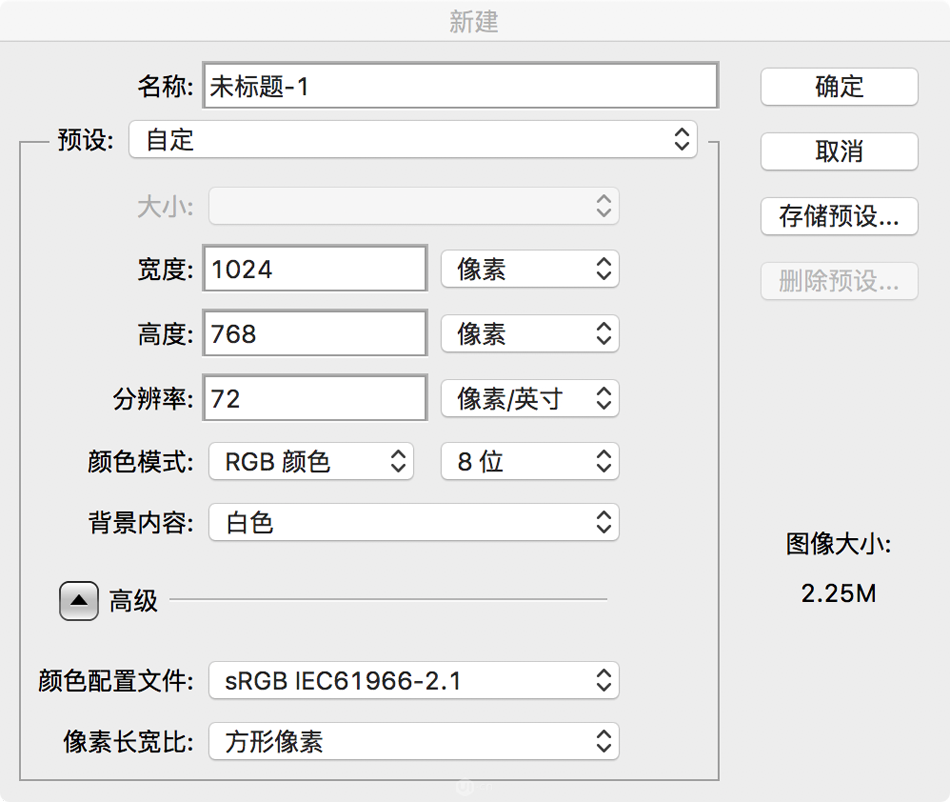Open the 预设 dropdown showing 自定
This screenshot has height=802, width=950.
[413, 140]
